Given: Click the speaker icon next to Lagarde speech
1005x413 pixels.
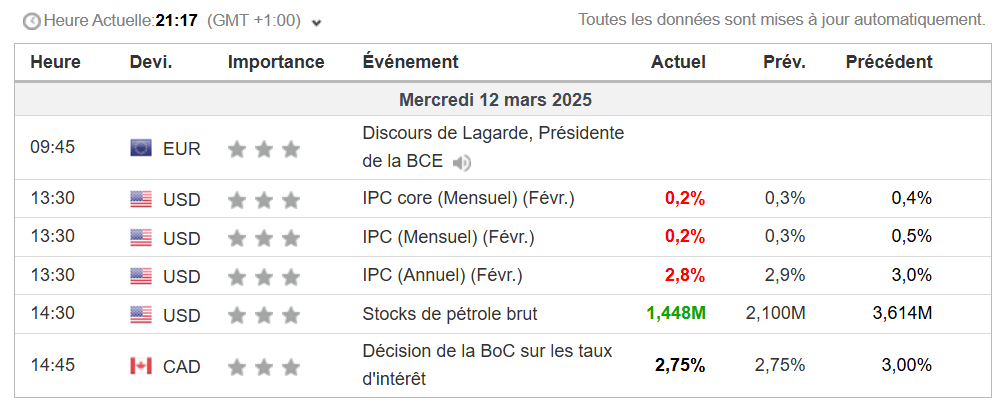Looking at the screenshot, I should pyautogui.click(x=461, y=162).
